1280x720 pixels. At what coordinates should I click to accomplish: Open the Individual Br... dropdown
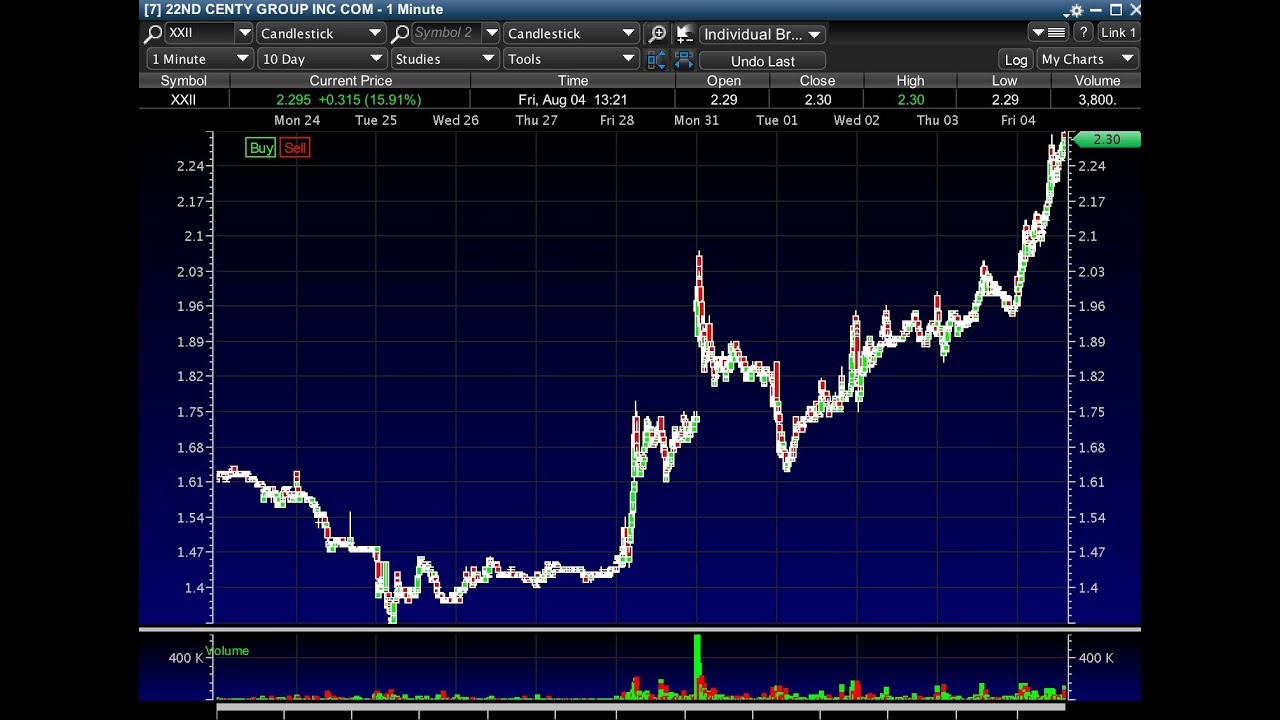(x=762, y=34)
